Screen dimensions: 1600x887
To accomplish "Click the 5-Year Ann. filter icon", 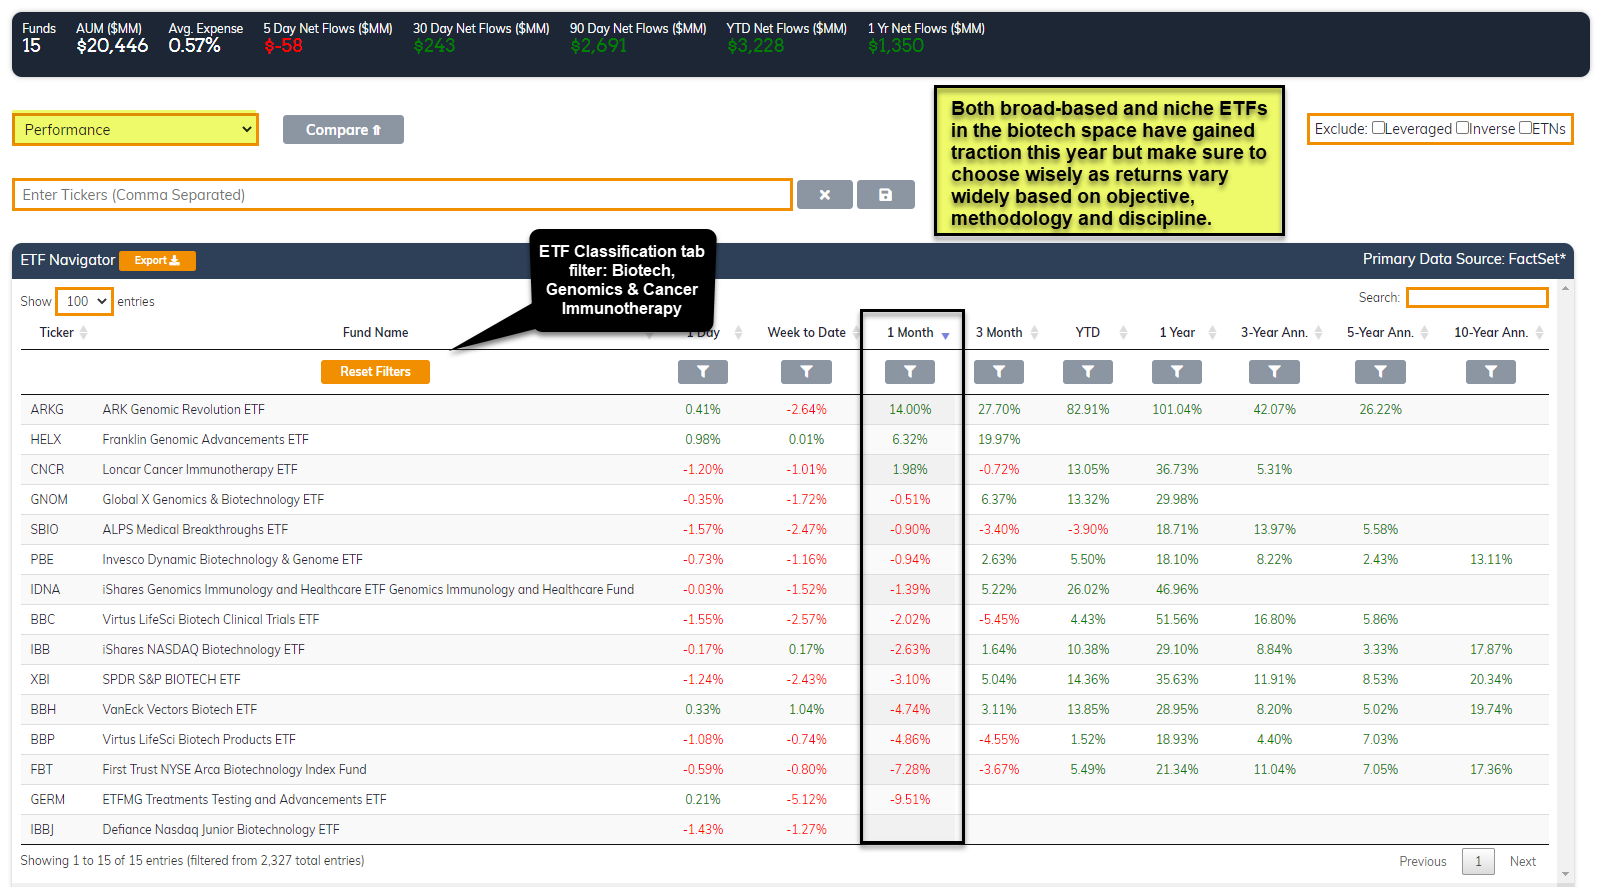I will pos(1380,372).
